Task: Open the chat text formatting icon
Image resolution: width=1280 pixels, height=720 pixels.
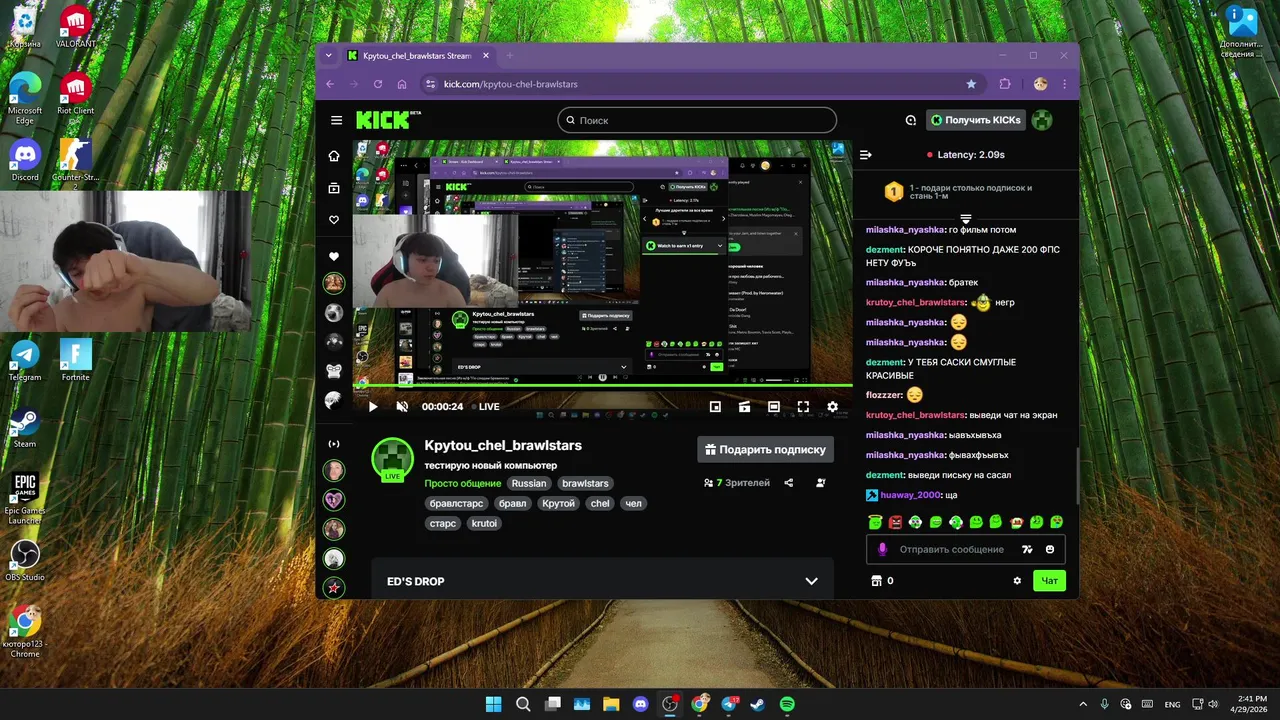Action: click(x=1027, y=549)
